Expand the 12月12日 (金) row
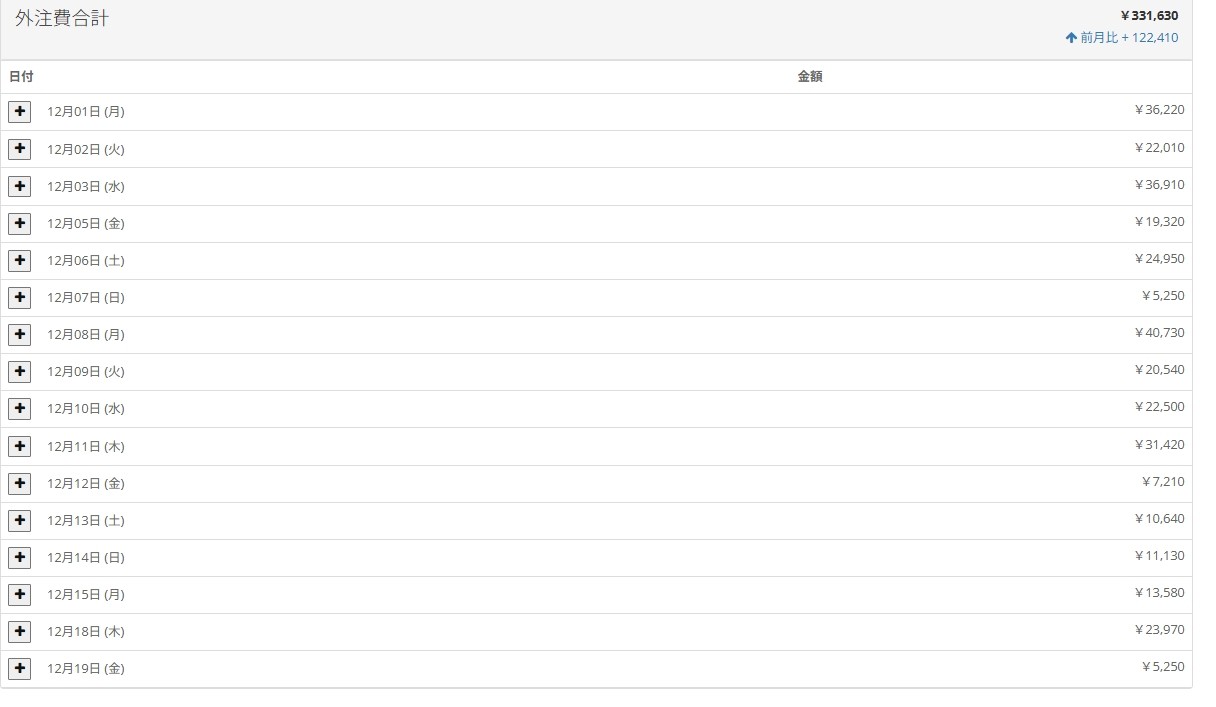The width and height of the screenshot is (1216, 707). point(19,483)
